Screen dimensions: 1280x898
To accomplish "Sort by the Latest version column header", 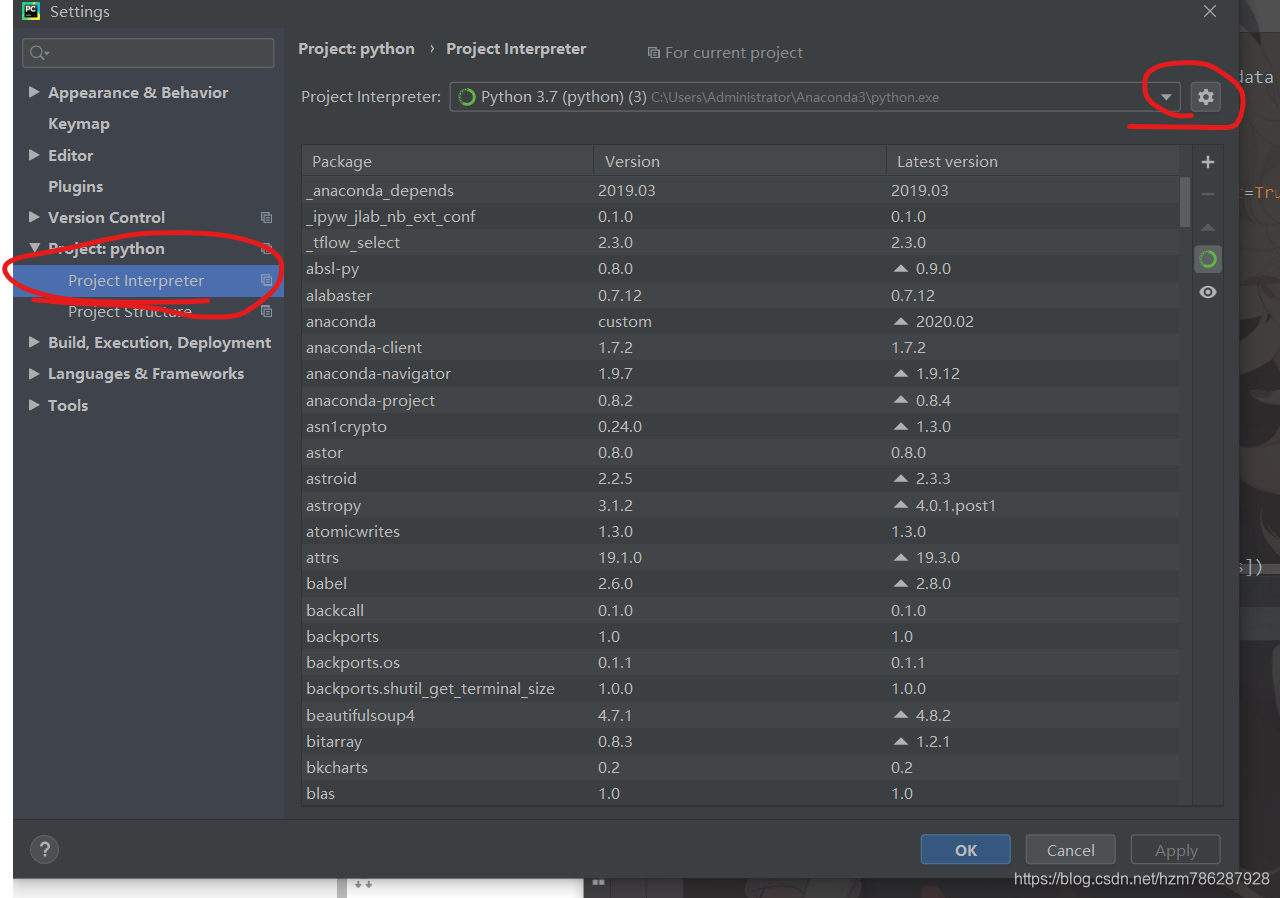I will pyautogui.click(x=1034, y=162).
